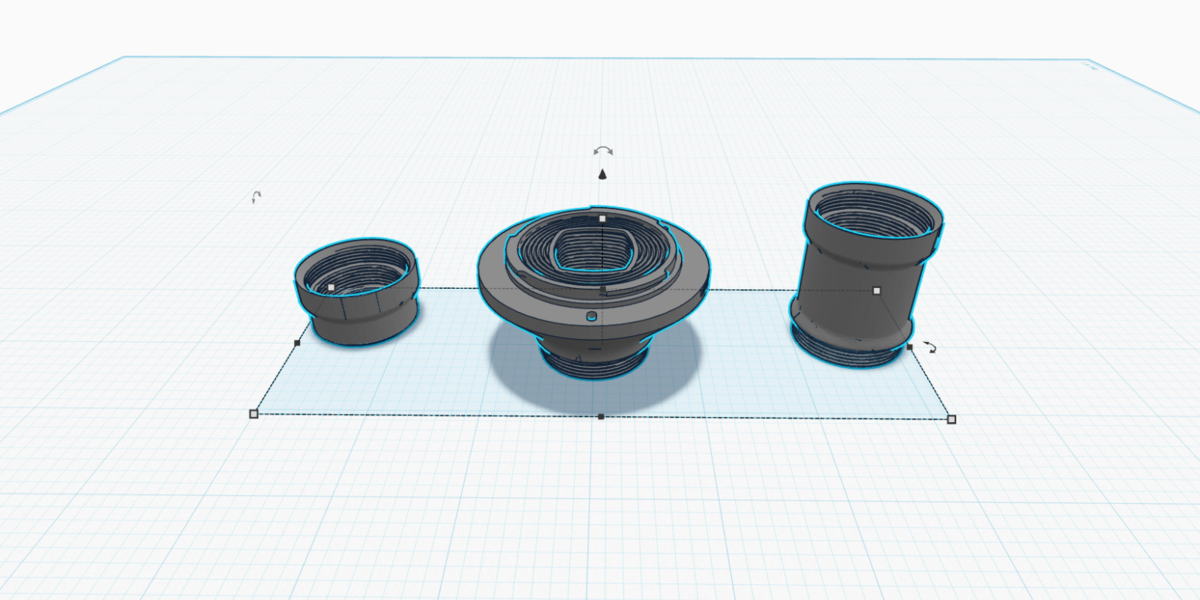Click bottom-right corner handle of selection box
This screenshot has width=1200, height=600.
click(x=951, y=419)
